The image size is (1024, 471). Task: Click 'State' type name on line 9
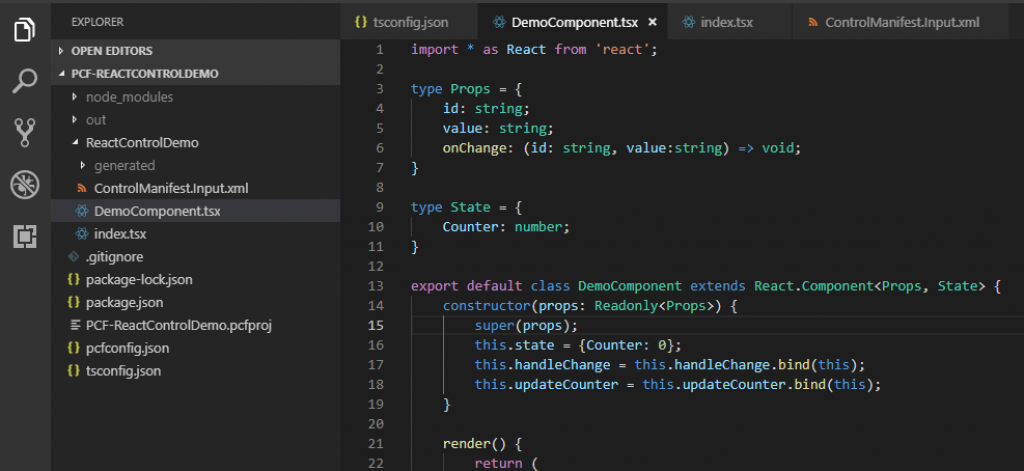point(470,207)
